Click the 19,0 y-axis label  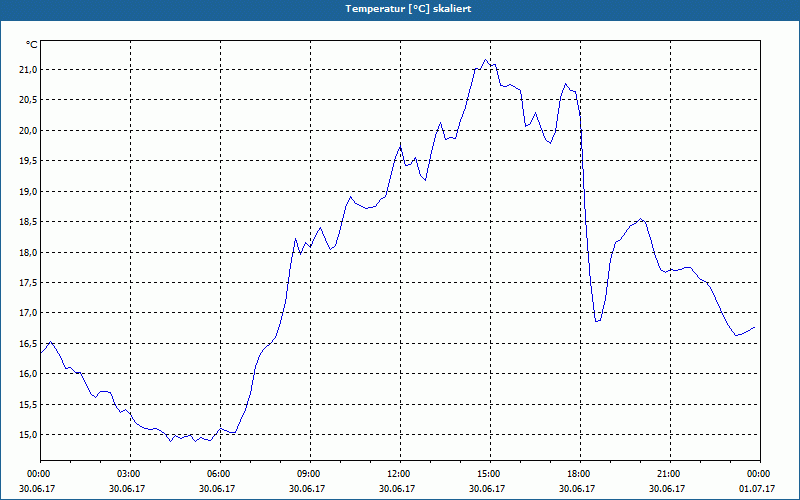[28, 192]
